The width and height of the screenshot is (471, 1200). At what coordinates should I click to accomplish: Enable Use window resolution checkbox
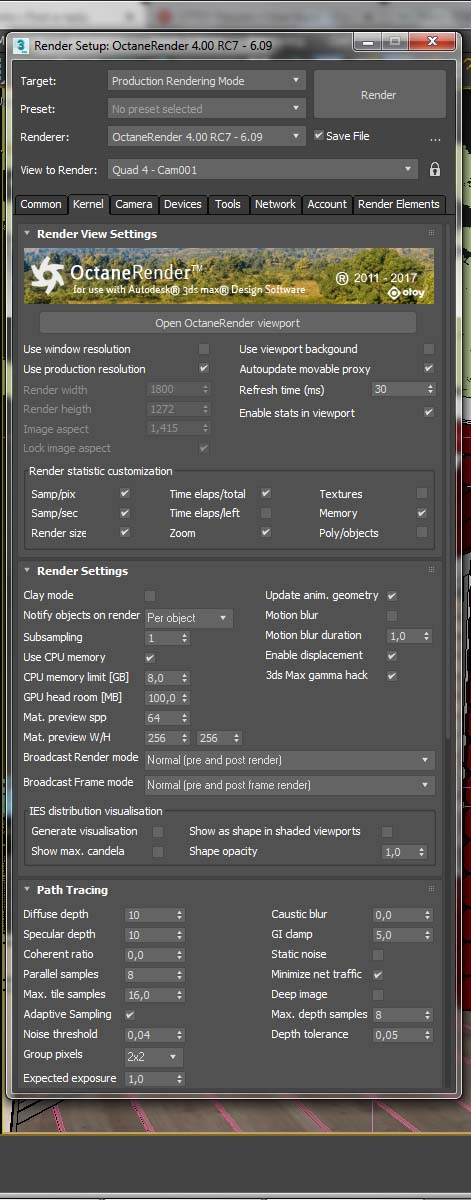point(204,349)
